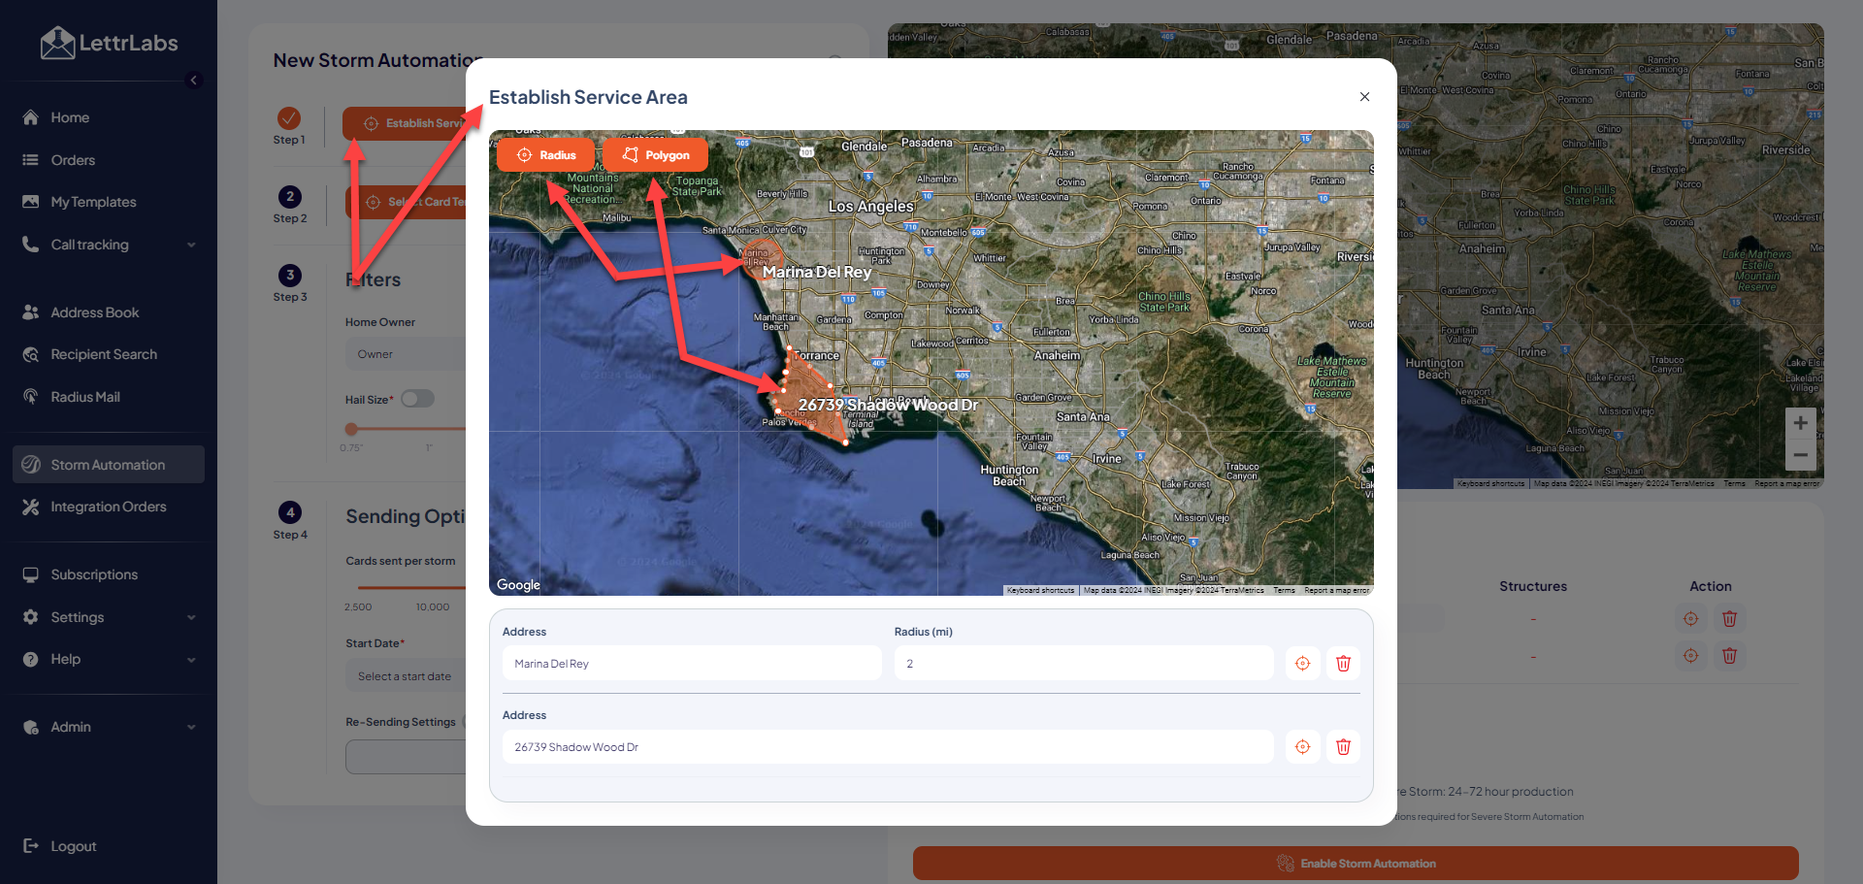Locate 26739 Shadow Wood Dr with target icon
This screenshot has width=1863, height=884.
tap(1303, 747)
